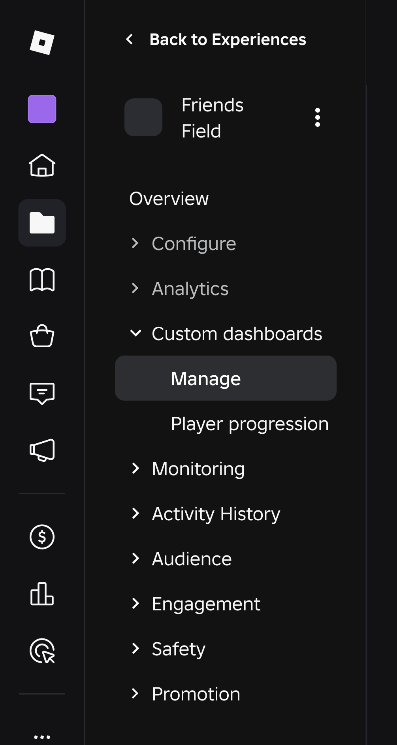Open the Player progression dashboard
The image size is (397, 745).
pos(249,424)
